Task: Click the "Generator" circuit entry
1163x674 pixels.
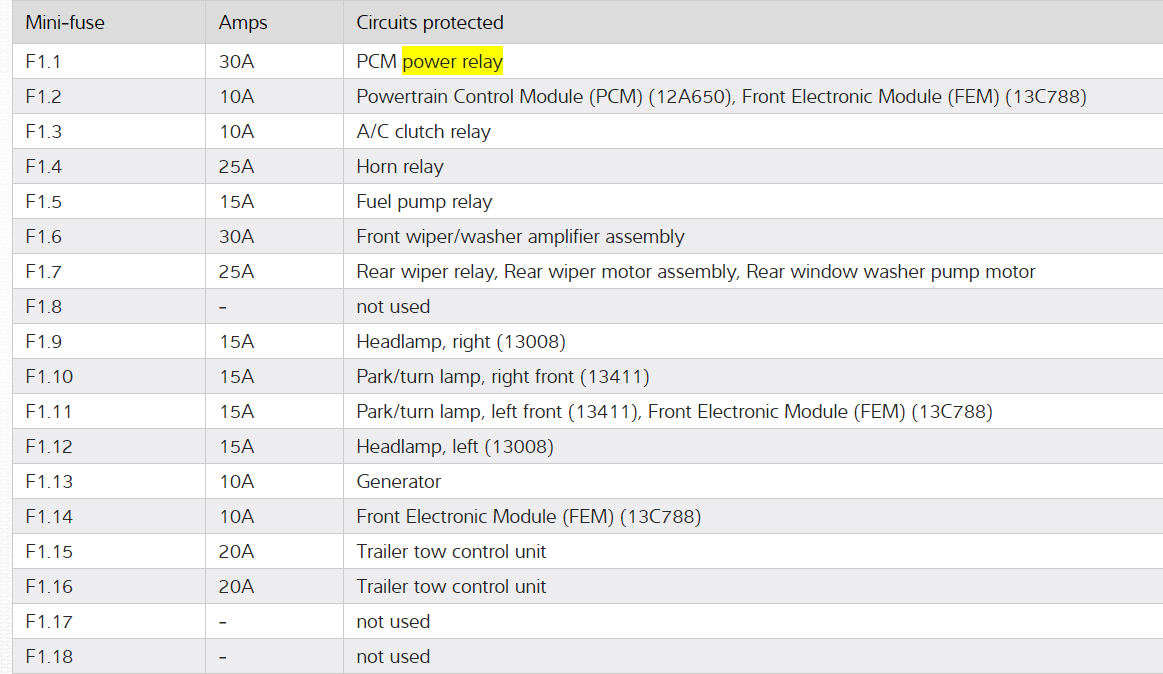Action: click(x=398, y=482)
